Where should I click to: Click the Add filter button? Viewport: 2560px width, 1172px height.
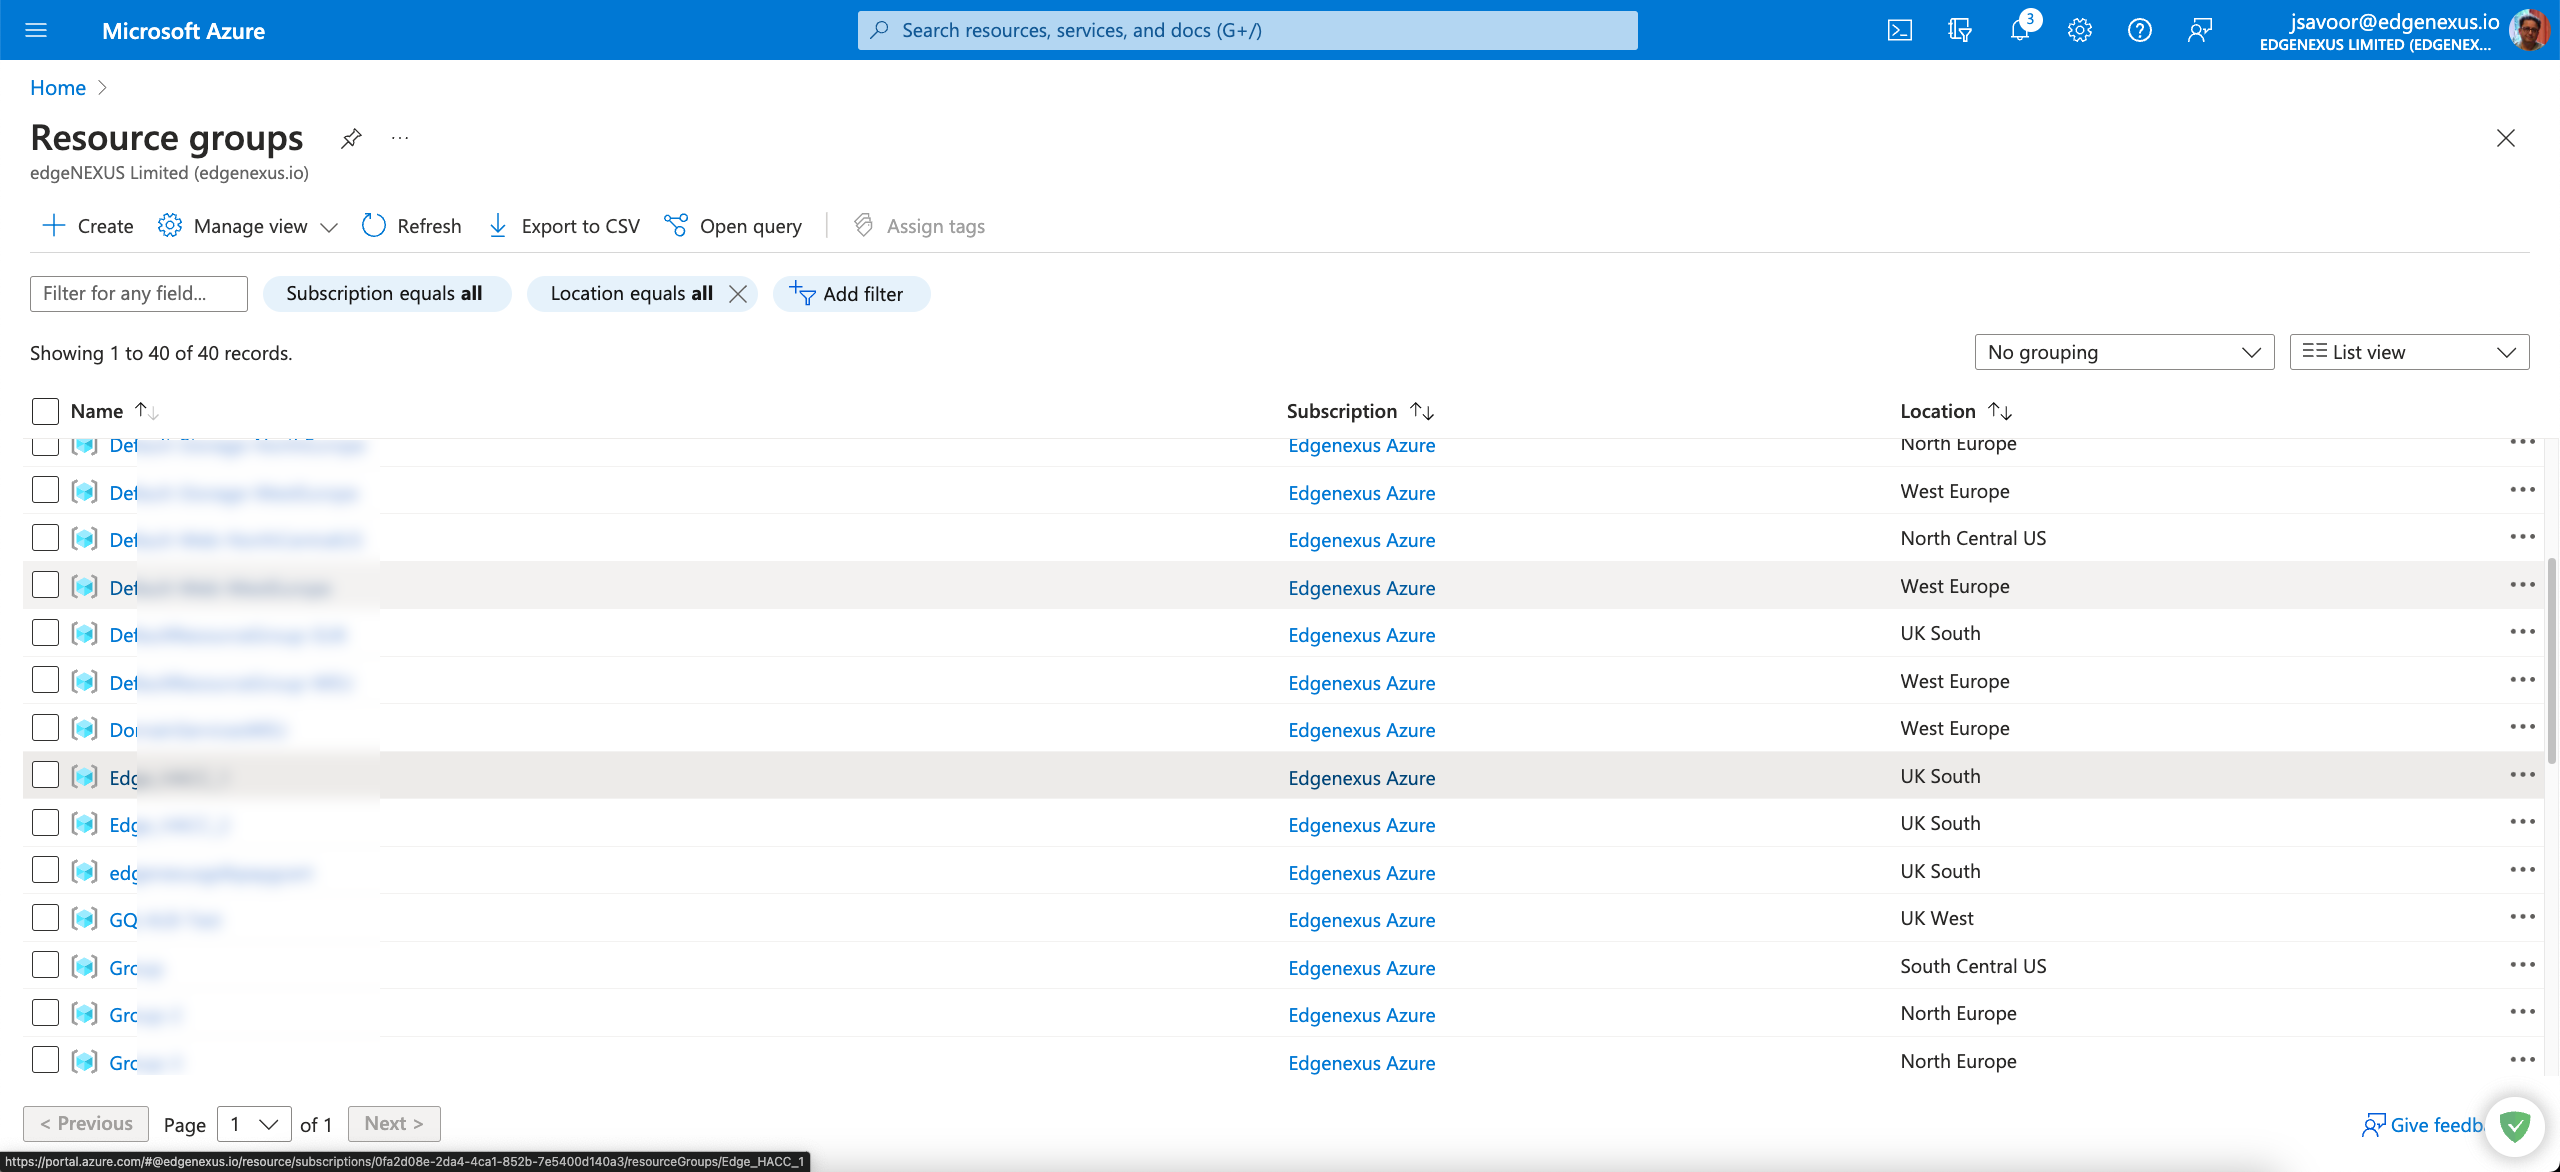[x=851, y=294]
